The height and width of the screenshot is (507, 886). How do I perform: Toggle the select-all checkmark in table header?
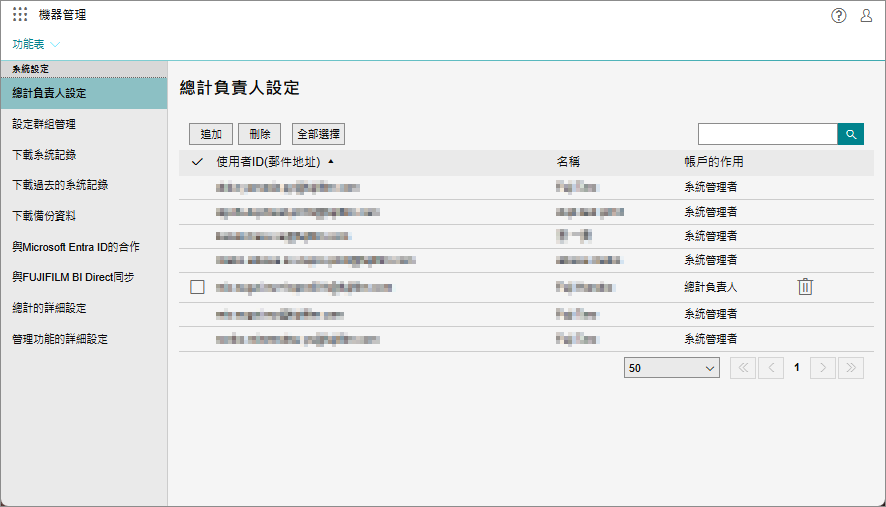click(x=197, y=162)
